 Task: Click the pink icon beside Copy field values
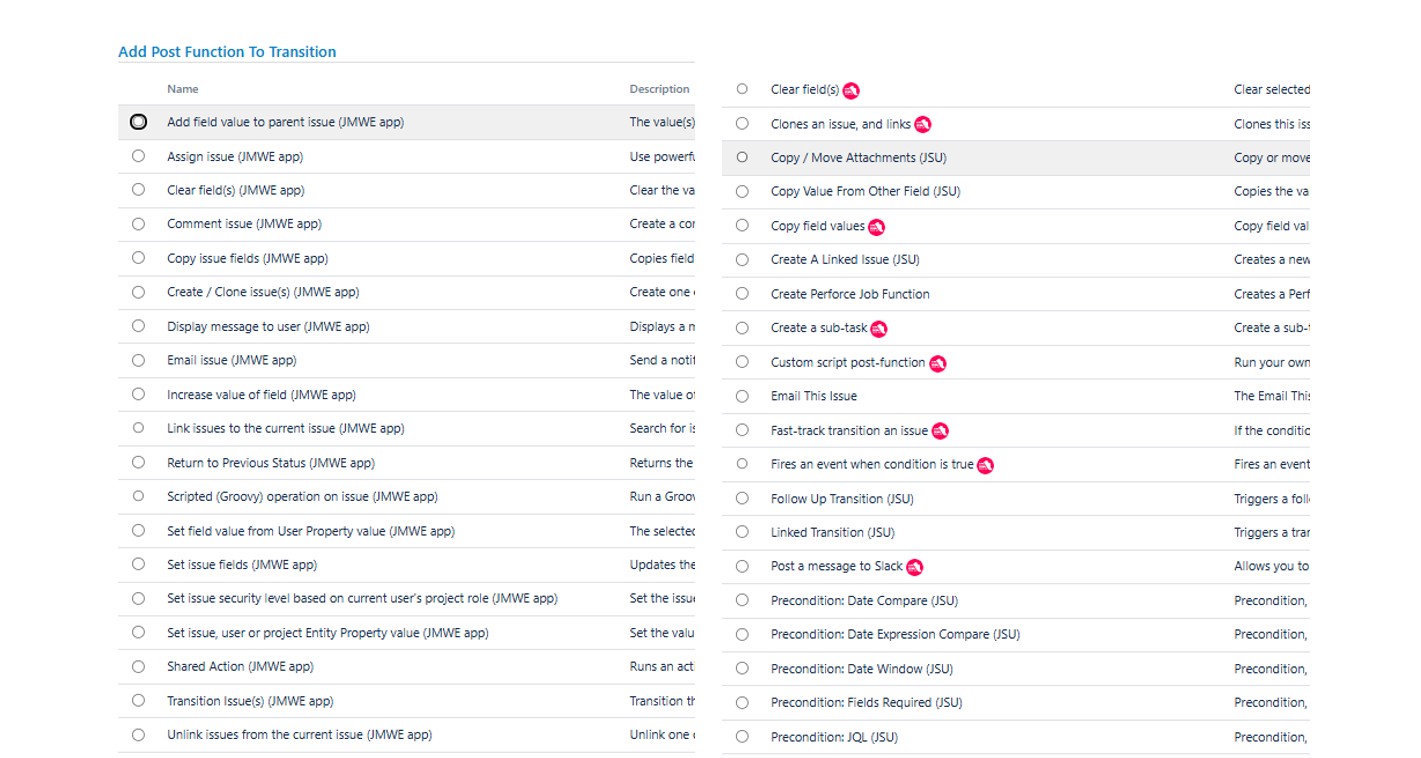click(x=877, y=227)
